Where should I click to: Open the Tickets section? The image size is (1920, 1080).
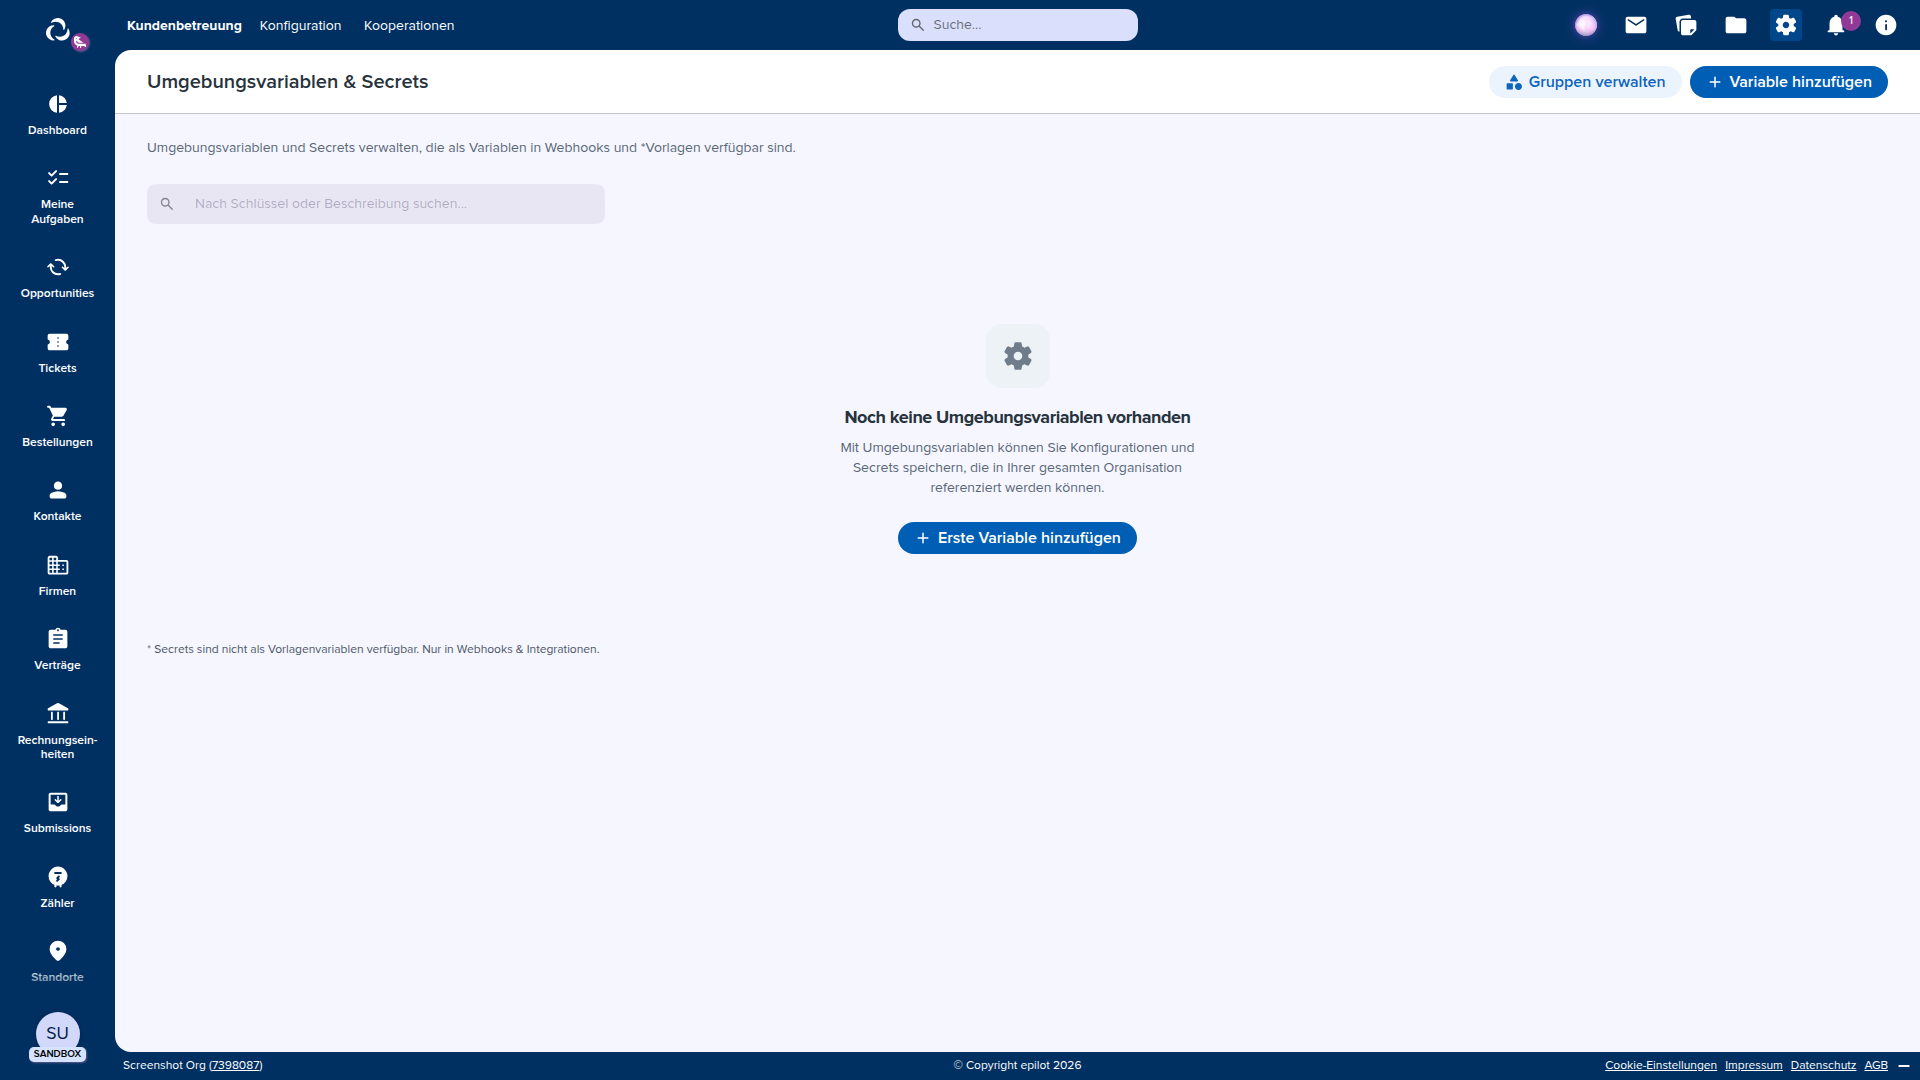(57, 354)
